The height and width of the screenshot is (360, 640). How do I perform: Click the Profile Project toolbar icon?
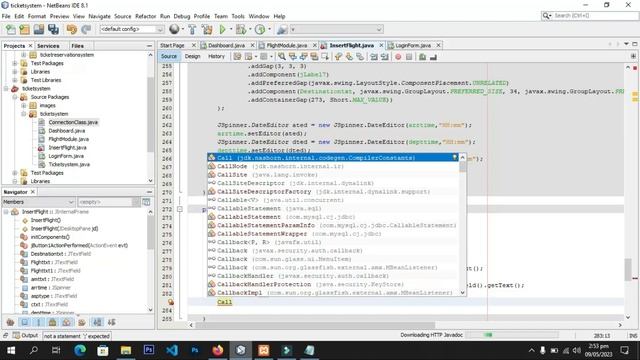click(x=260, y=29)
